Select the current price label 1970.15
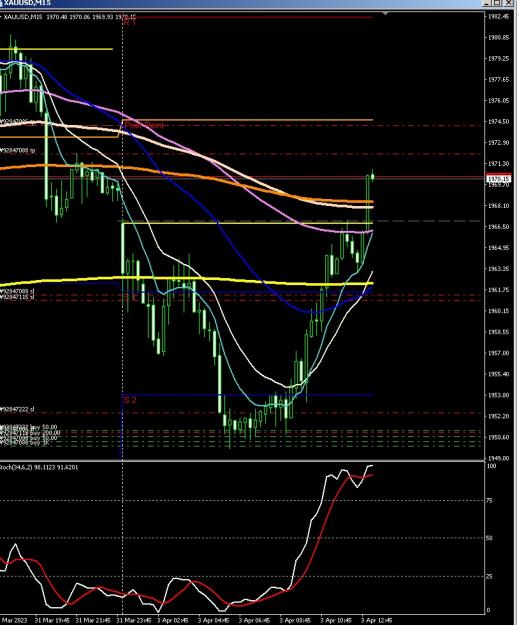This screenshot has width=517, height=625. pos(498,179)
